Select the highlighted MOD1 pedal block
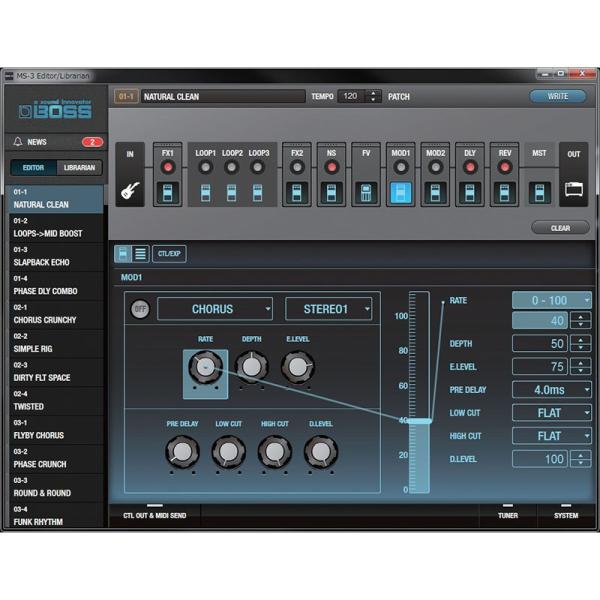The width and height of the screenshot is (600, 600). (401, 192)
